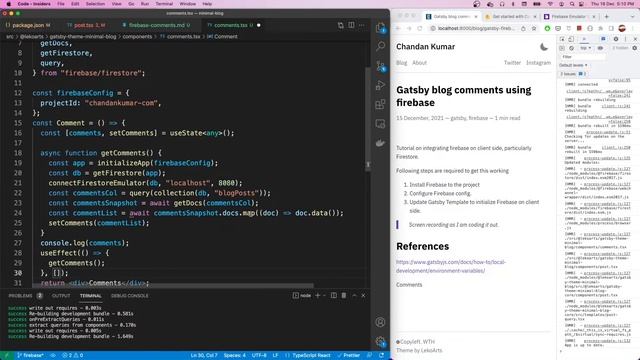Open the Extensions view in activity bar
Screen dimensions: 640x360
380,104
